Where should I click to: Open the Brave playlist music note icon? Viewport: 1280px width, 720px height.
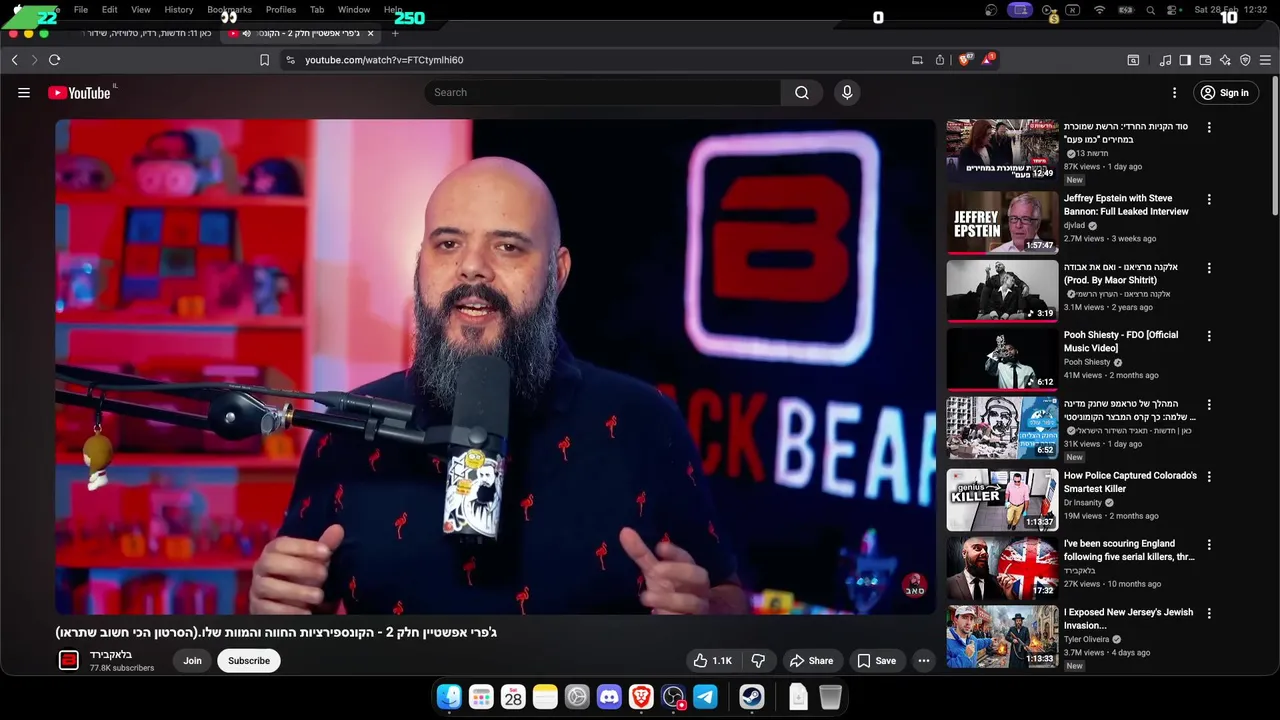coord(1165,60)
